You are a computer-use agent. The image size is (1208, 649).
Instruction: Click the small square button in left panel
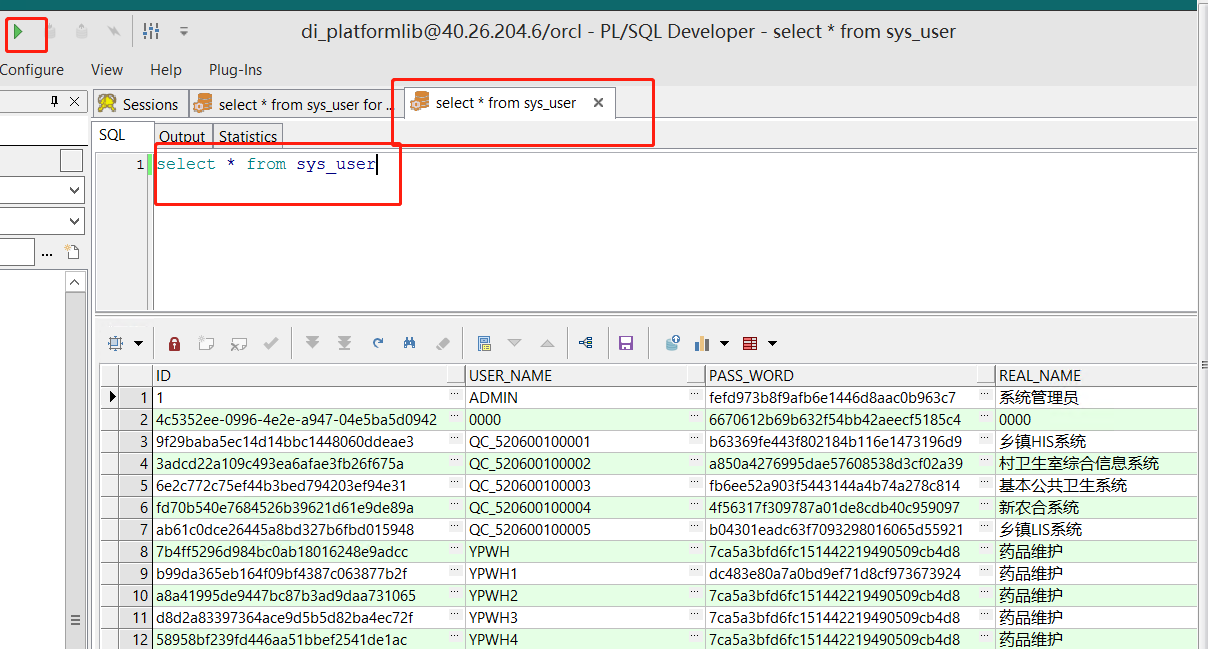point(71,160)
